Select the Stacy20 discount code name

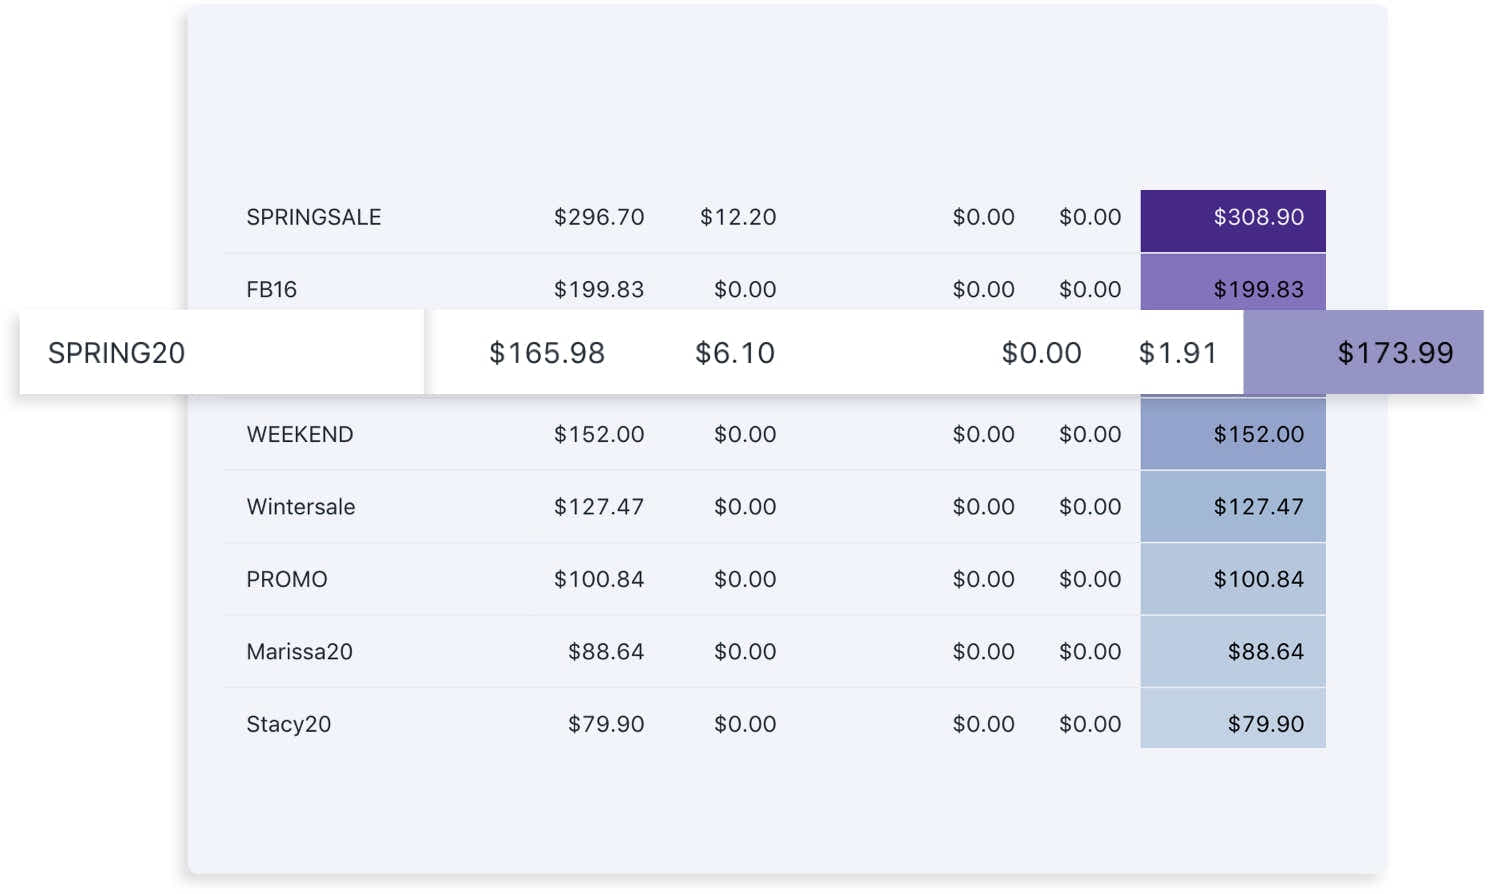coord(288,724)
